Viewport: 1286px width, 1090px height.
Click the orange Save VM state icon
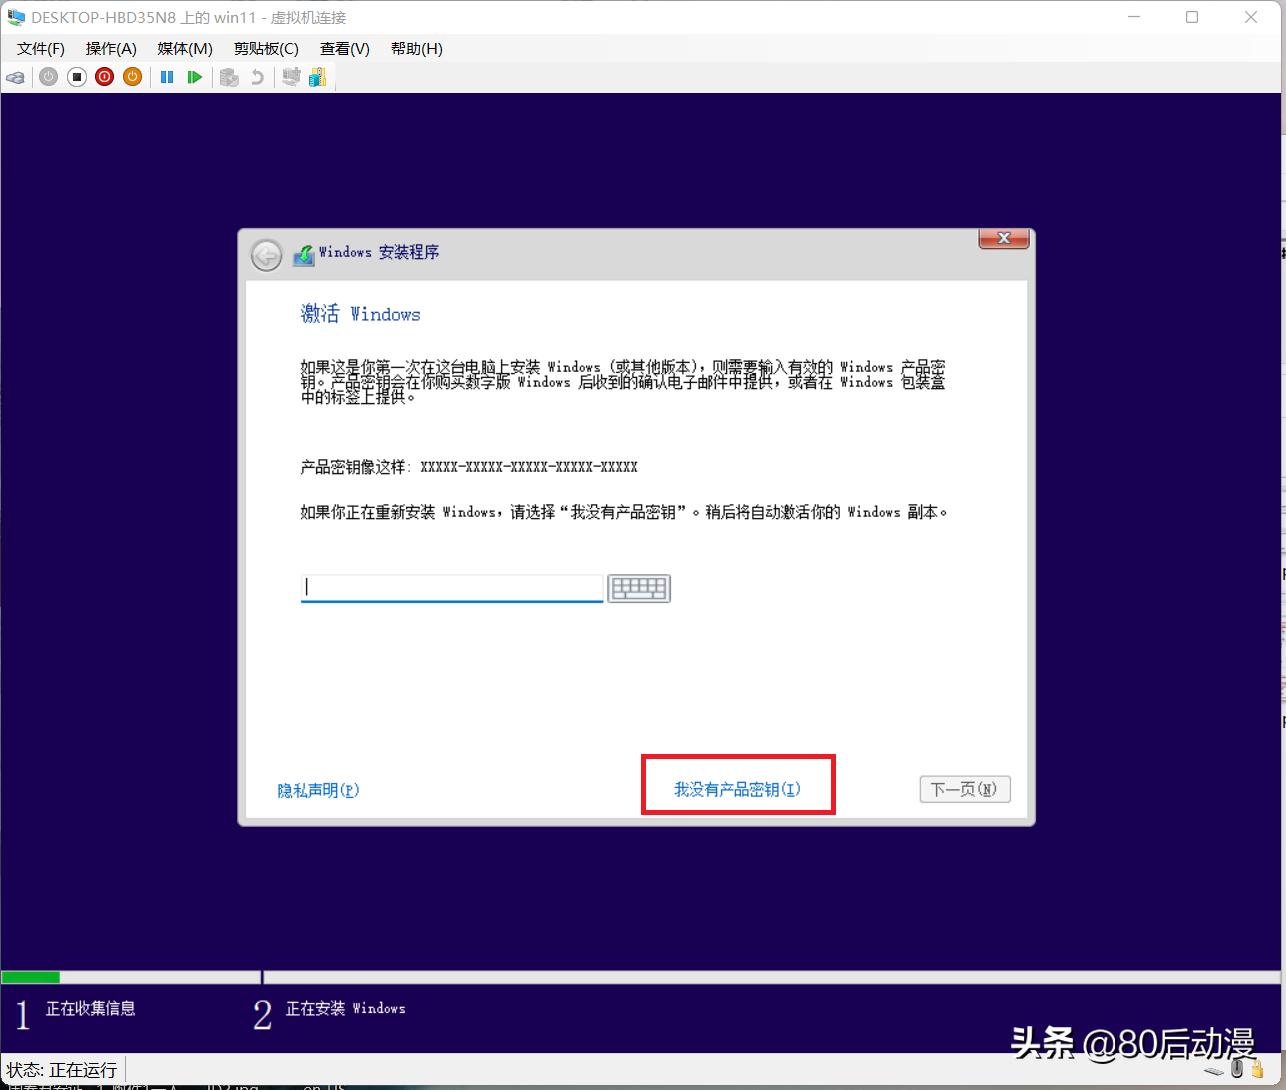click(x=132, y=77)
